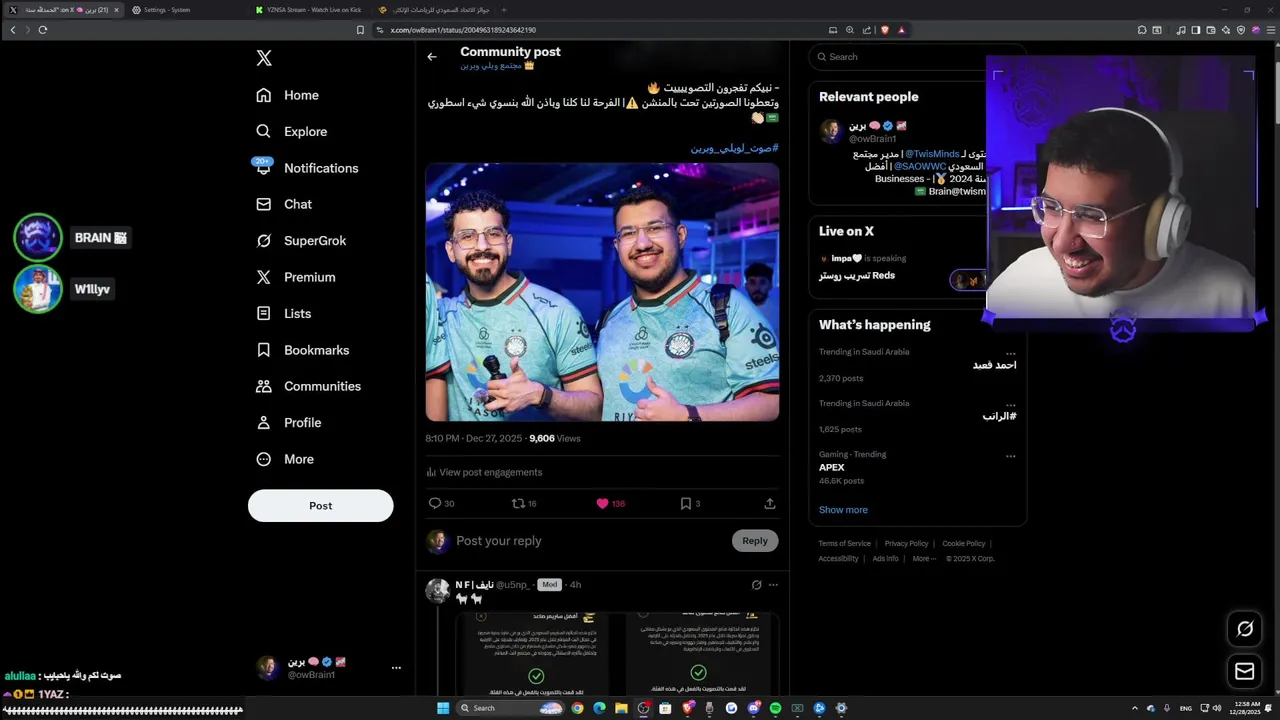Open the floating messages envelope button
The width and height of the screenshot is (1280, 720).
click(1245, 671)
